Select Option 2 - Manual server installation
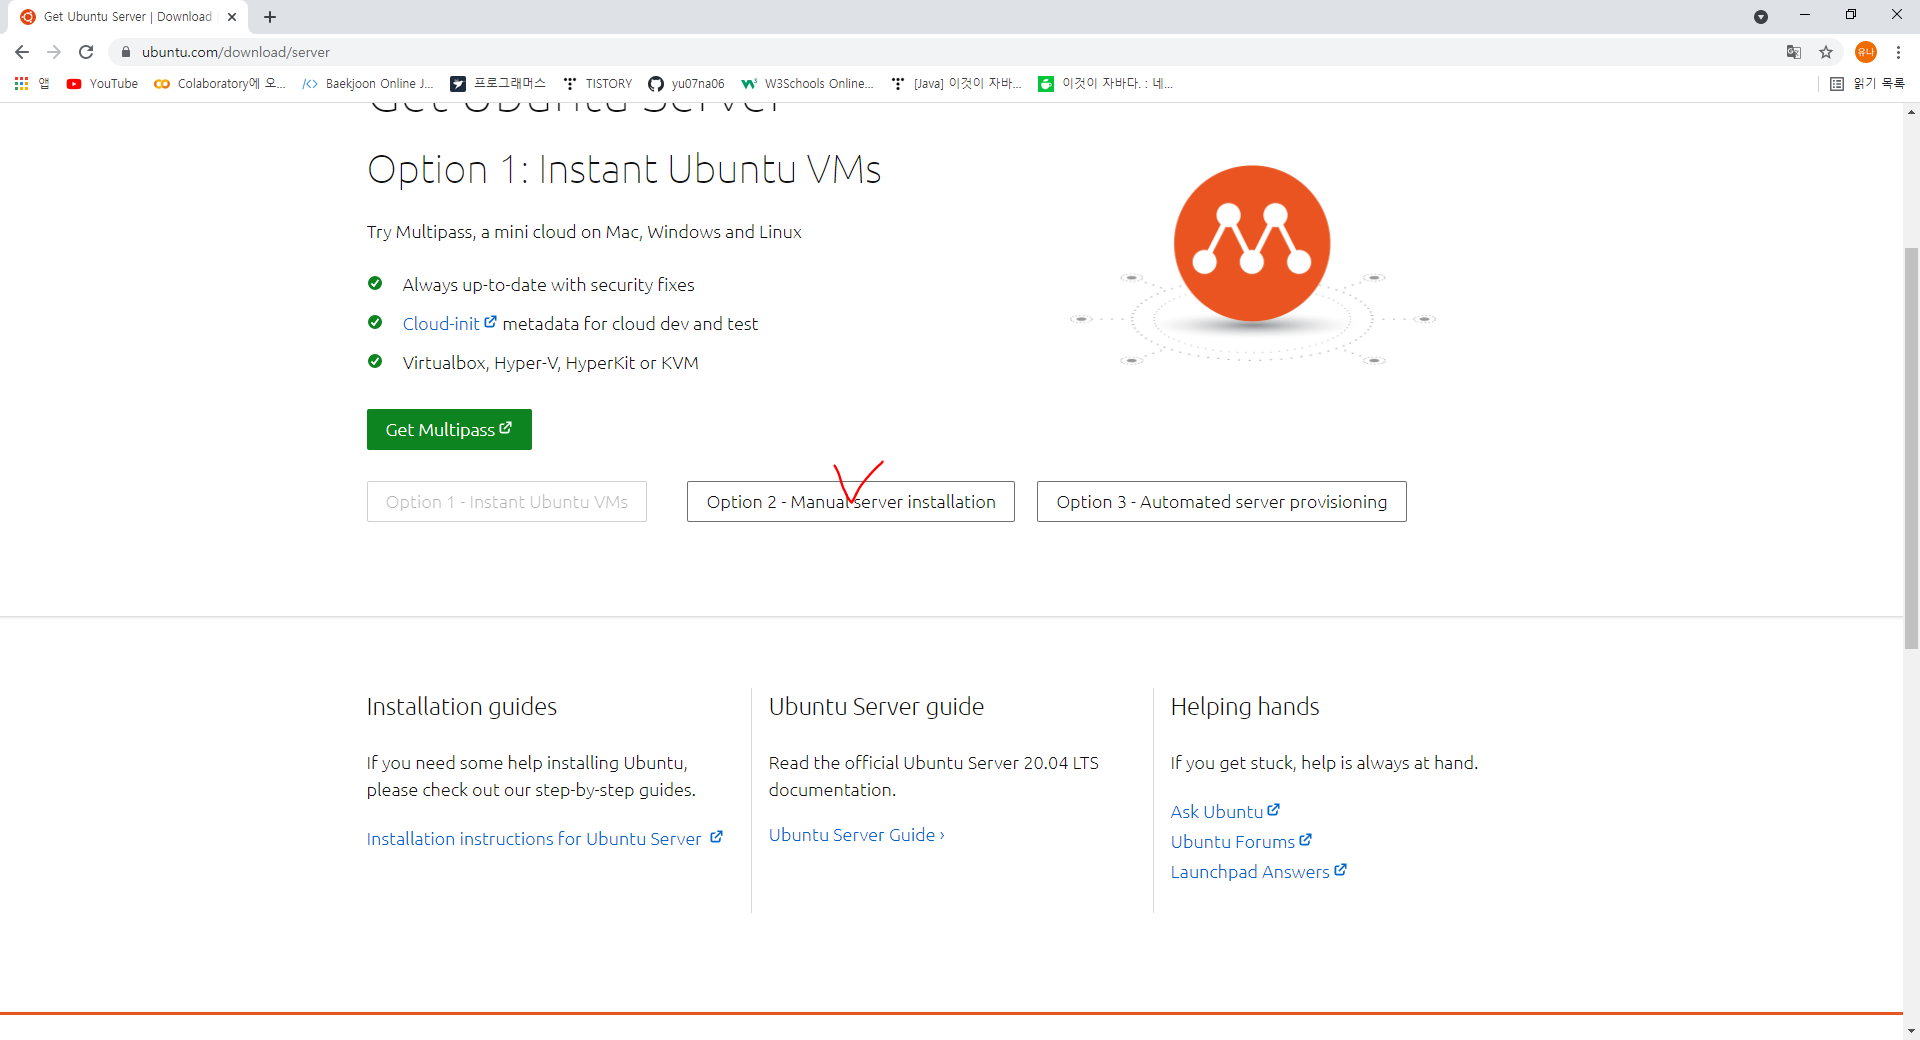 851,502
